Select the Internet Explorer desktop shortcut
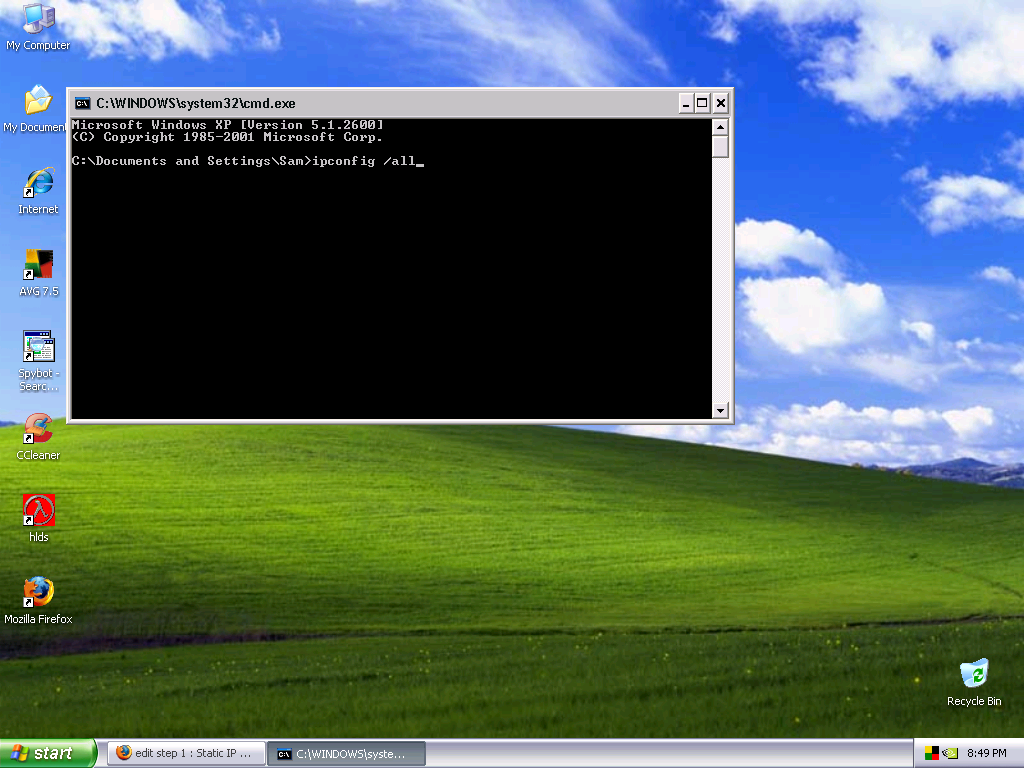 click(x=38, y=191)
